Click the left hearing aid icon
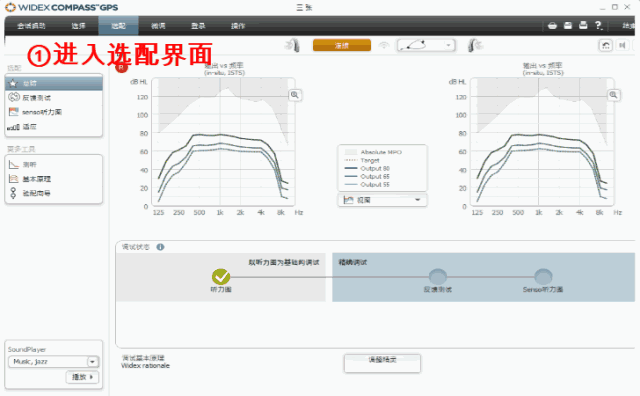 coord(293,45)
